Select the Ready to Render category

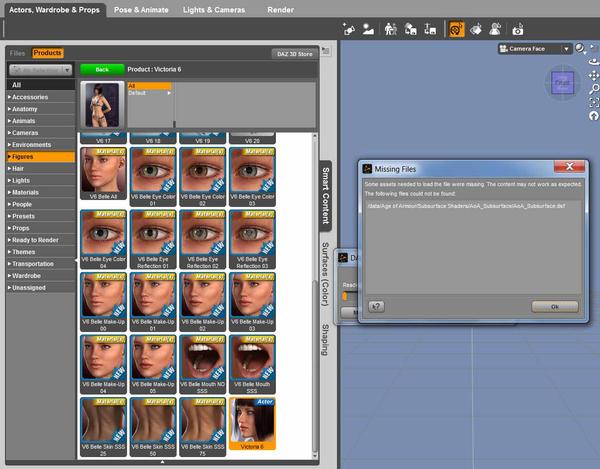[x=41, y=240]
